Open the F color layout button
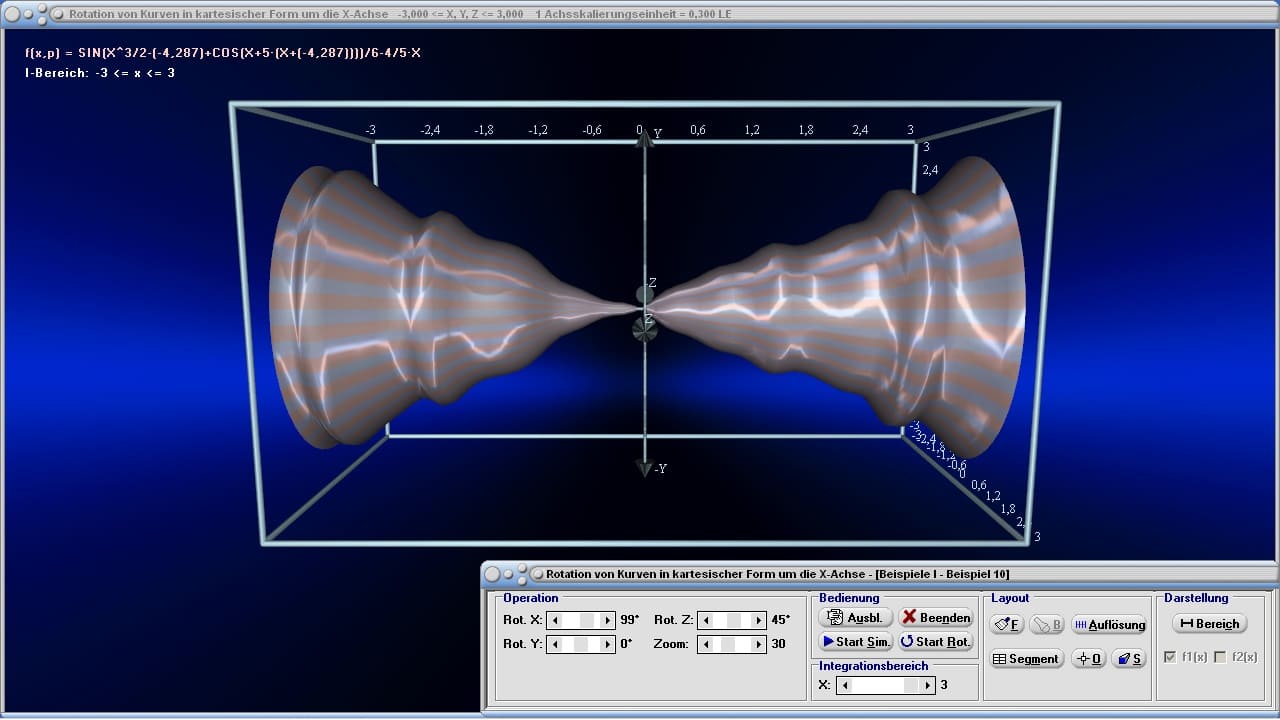The width and height of the screenshot is (1280, 720). point(1006,625)
